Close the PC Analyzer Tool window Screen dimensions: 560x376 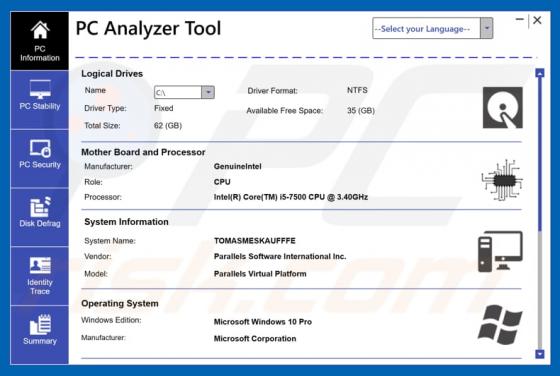point(537,20)
